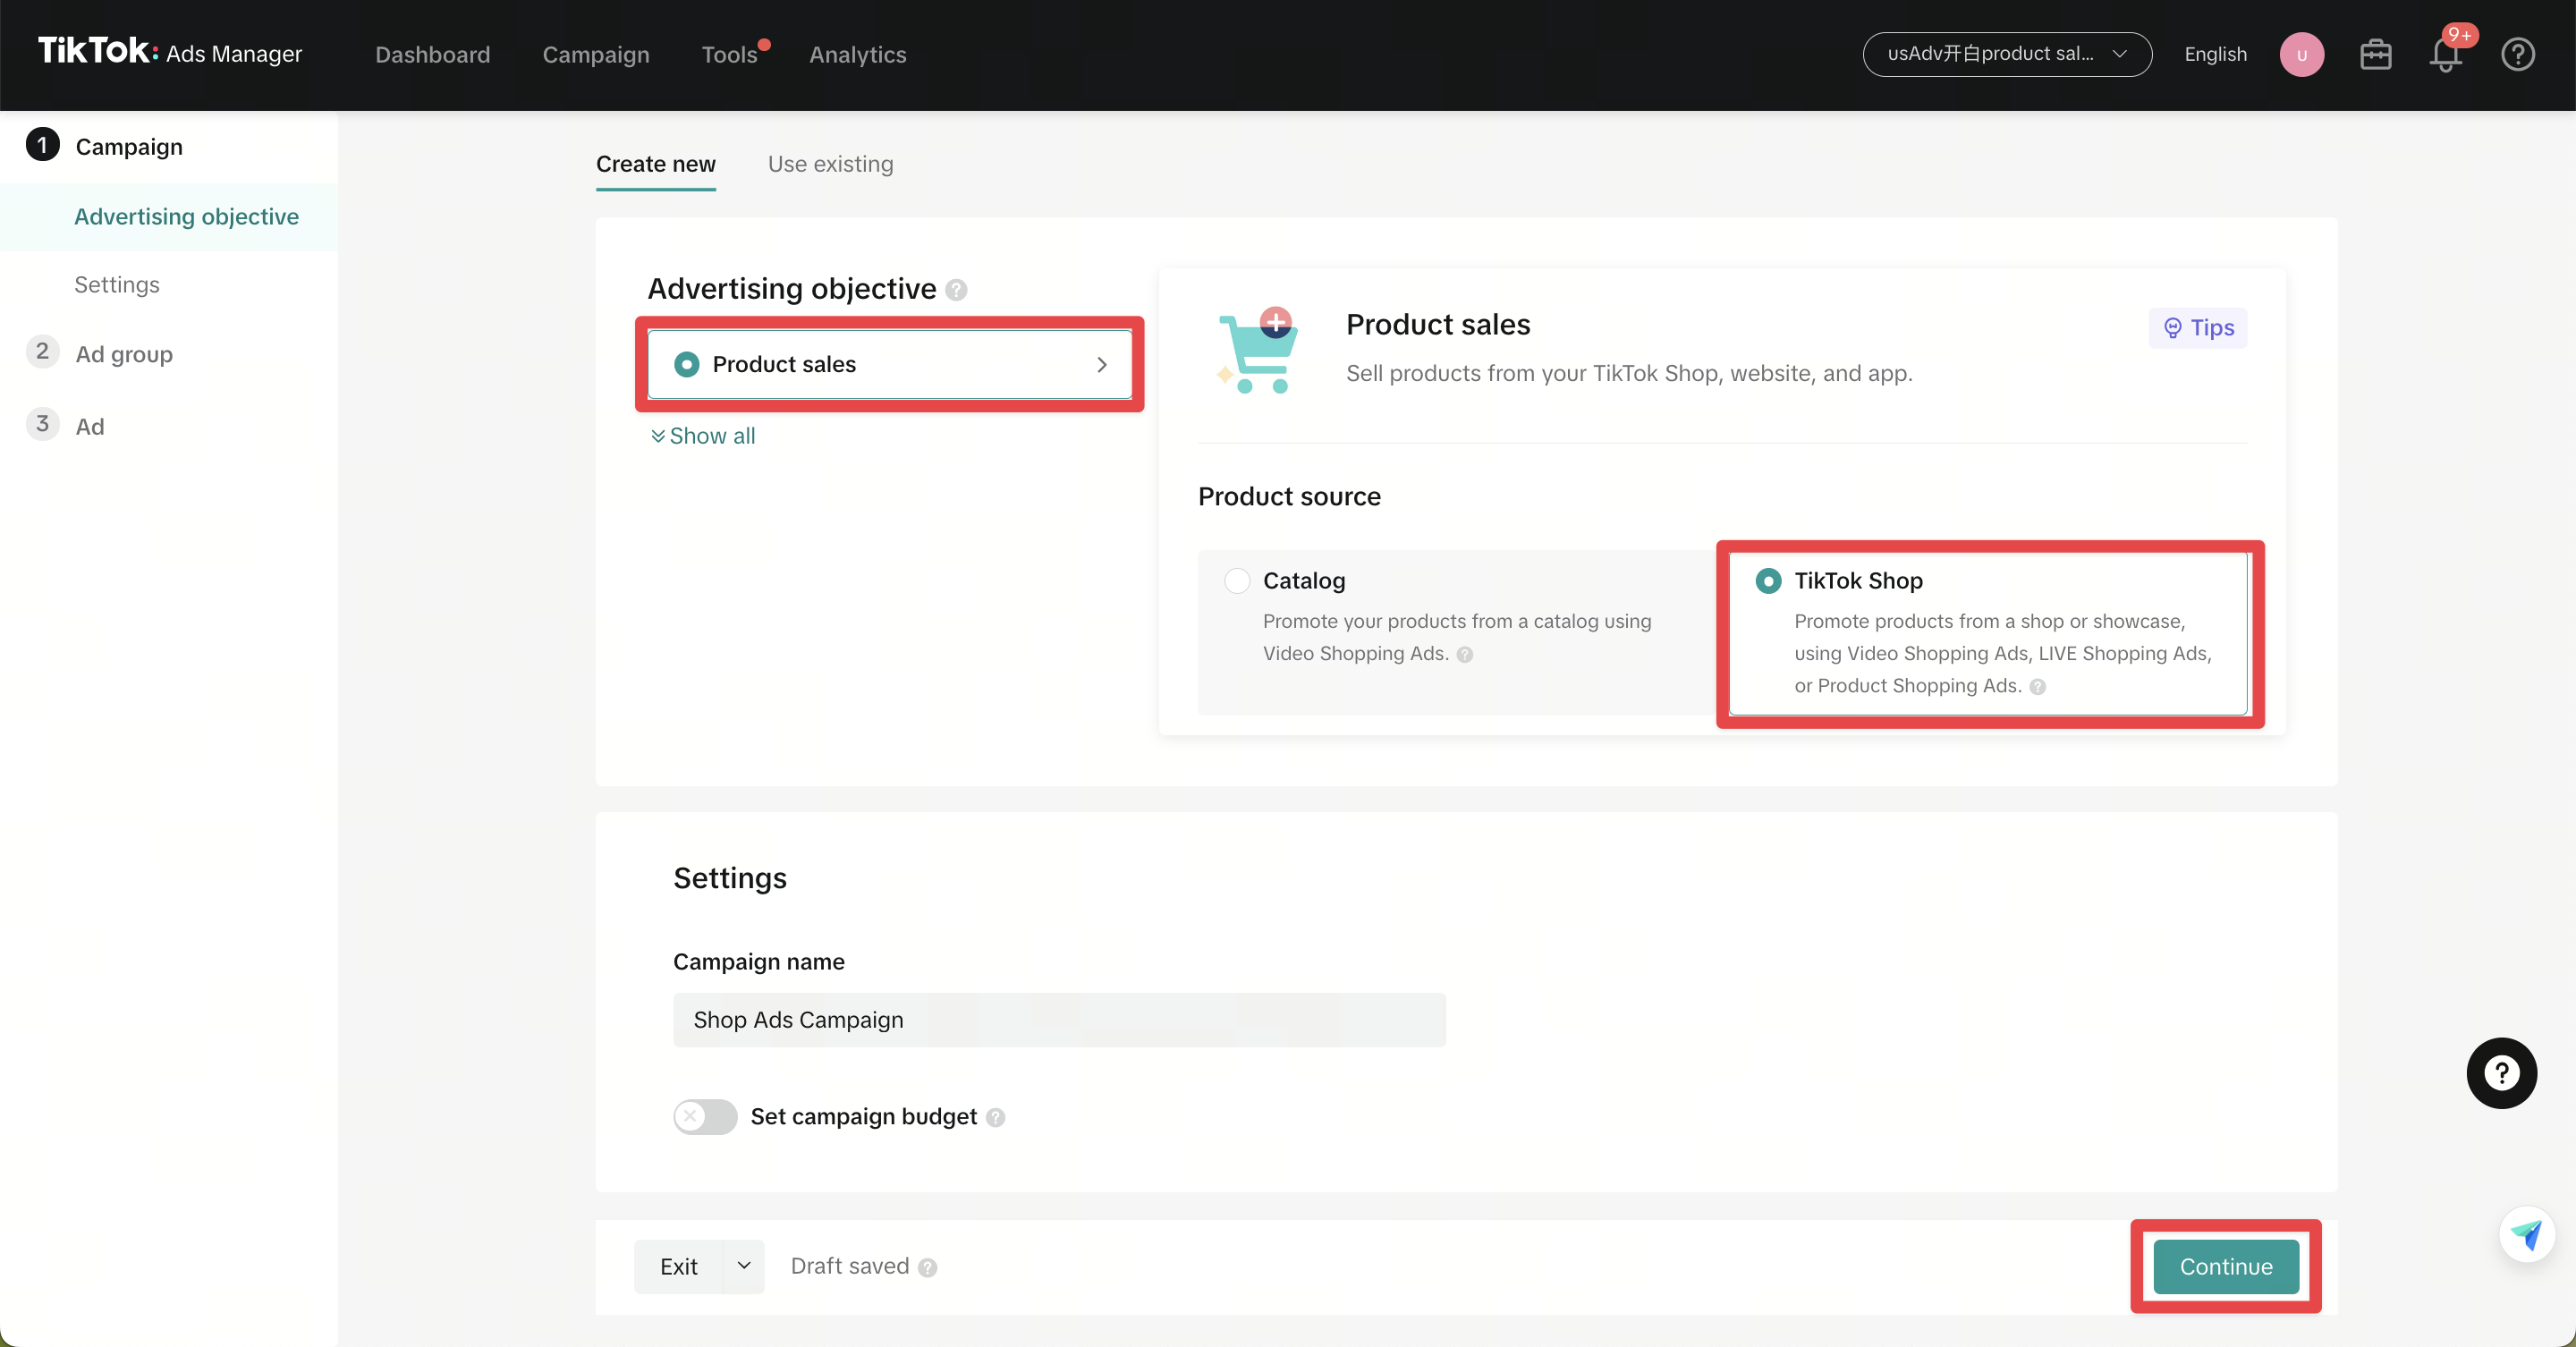
Task: Click the user avatar icon
Action: point(2301,55)
